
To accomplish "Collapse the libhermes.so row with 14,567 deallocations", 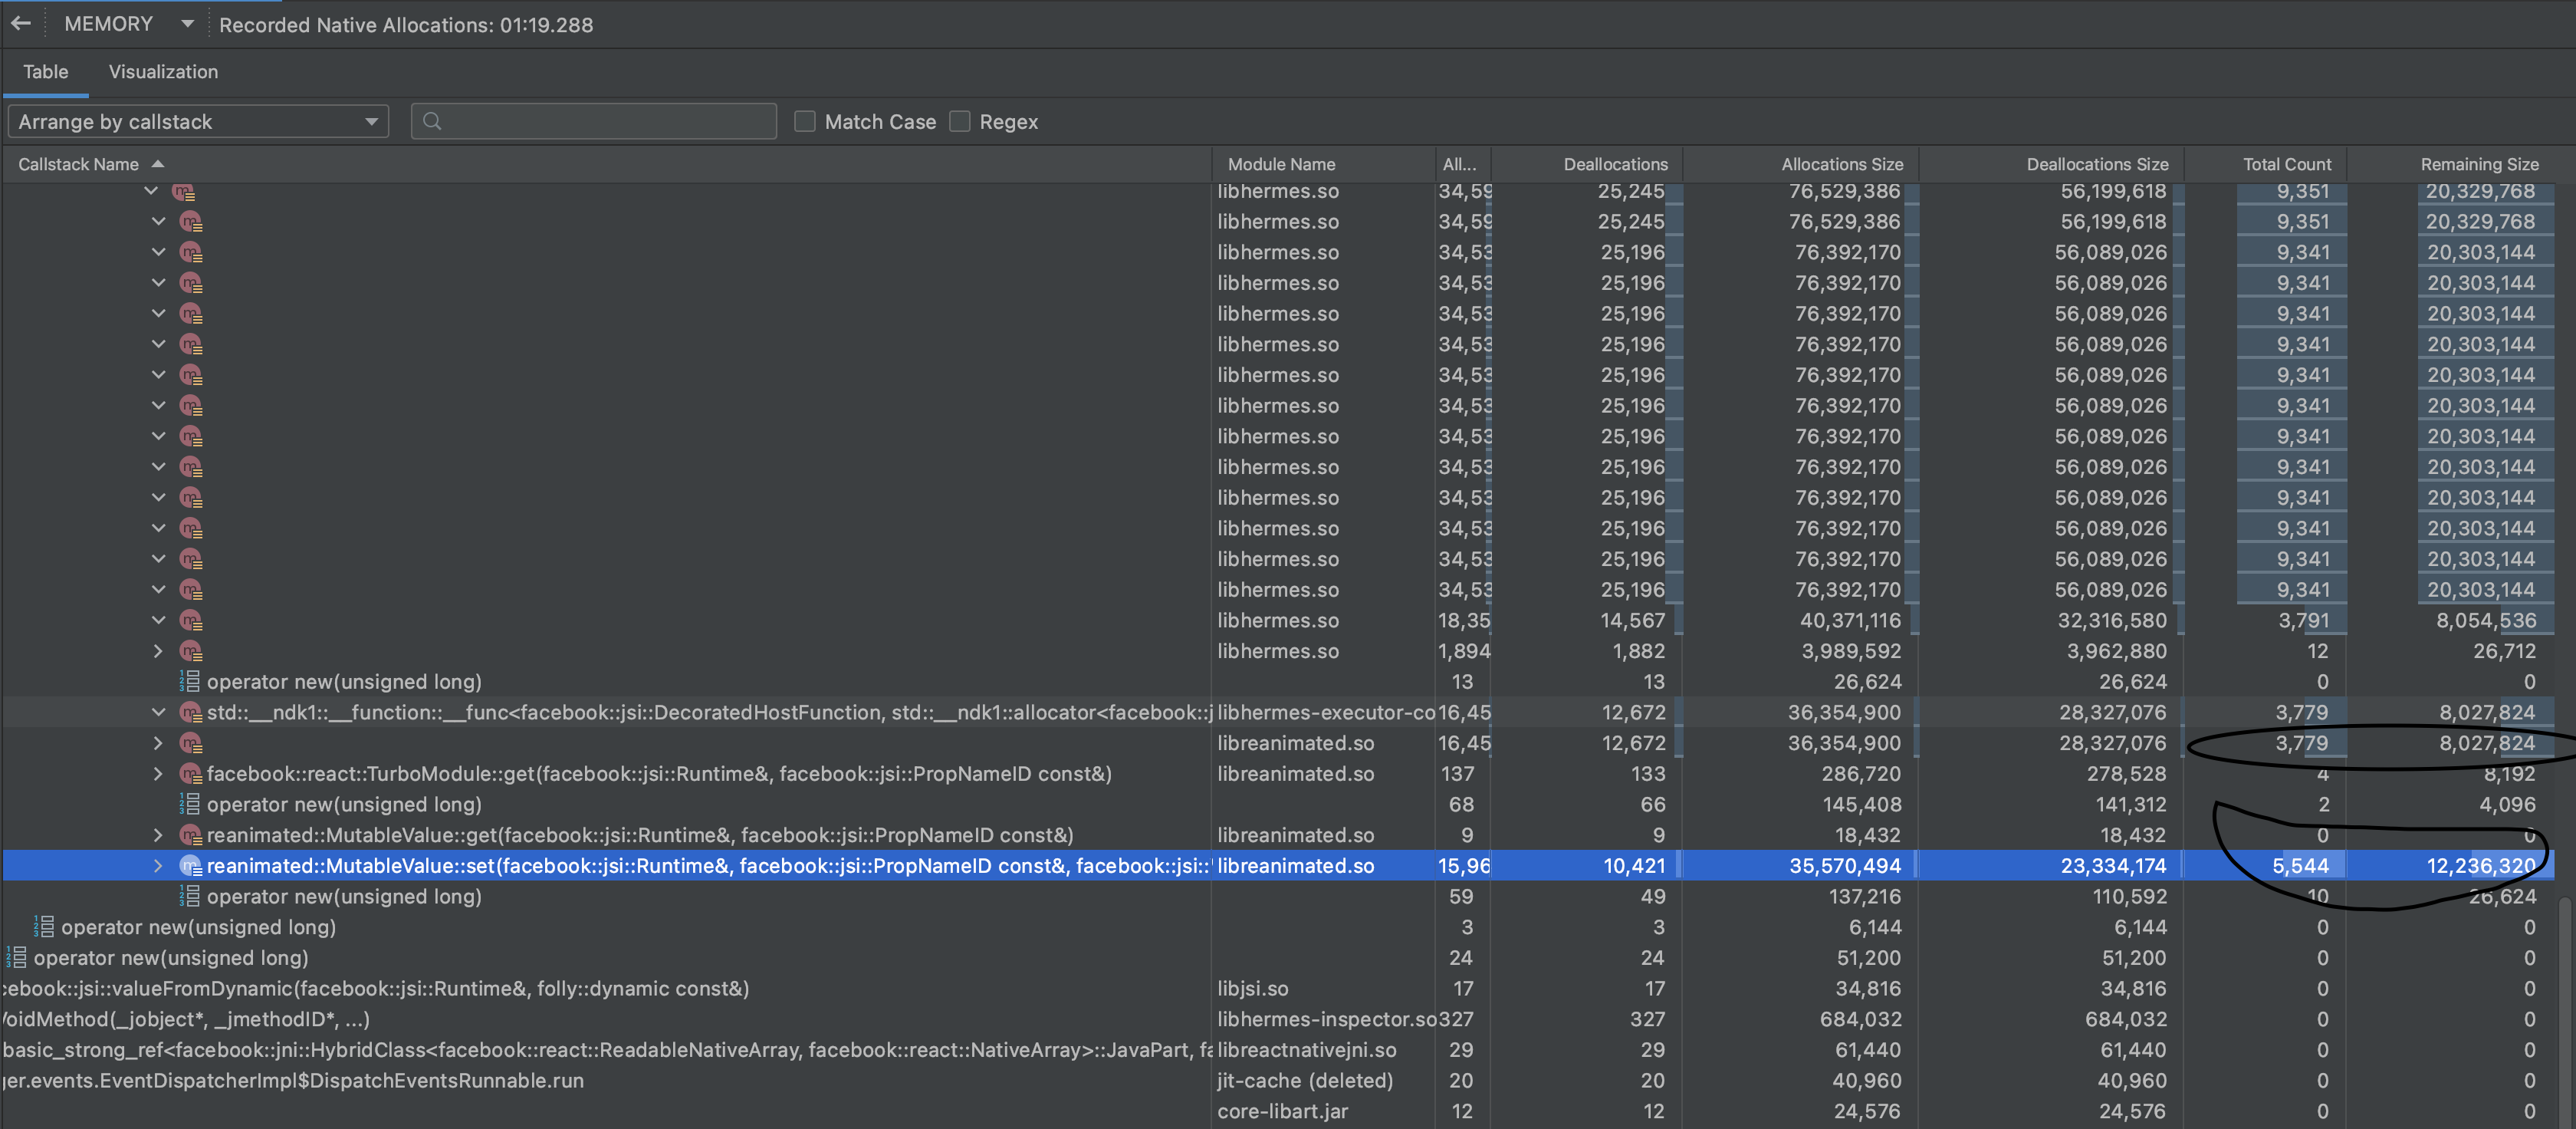I will pos(158,621).
